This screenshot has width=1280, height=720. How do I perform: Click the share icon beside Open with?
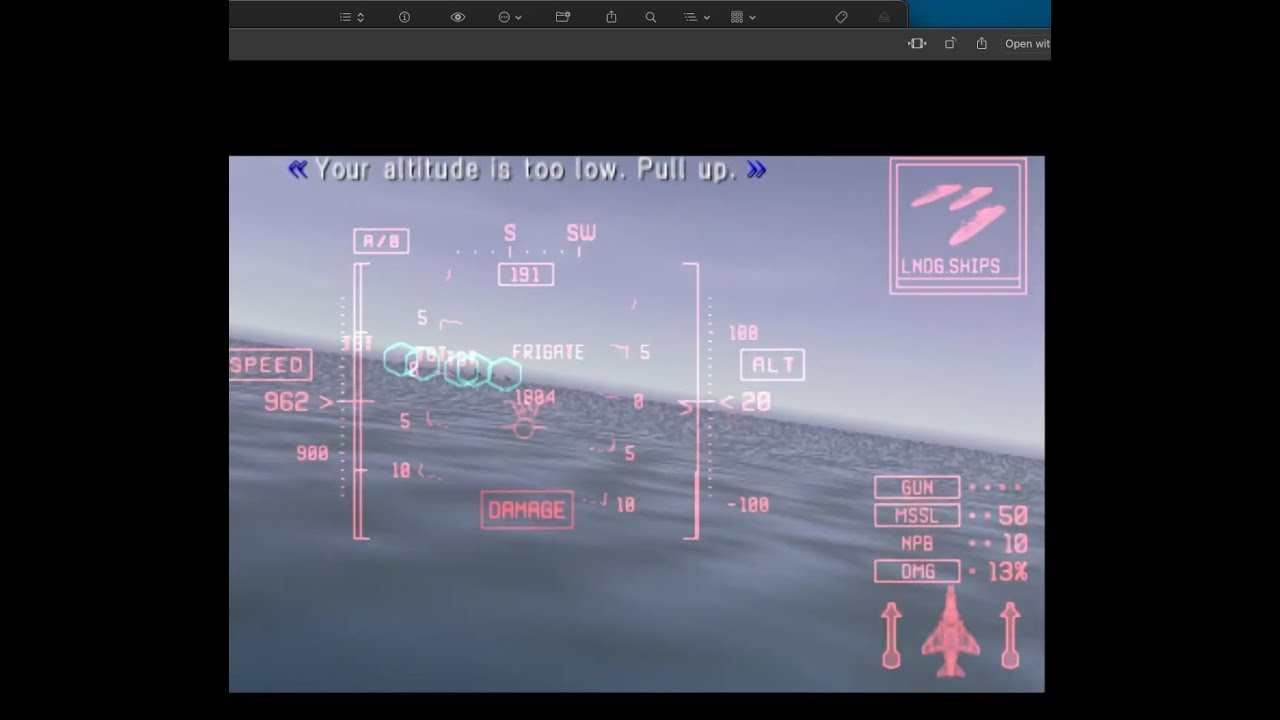click(982, 43)
